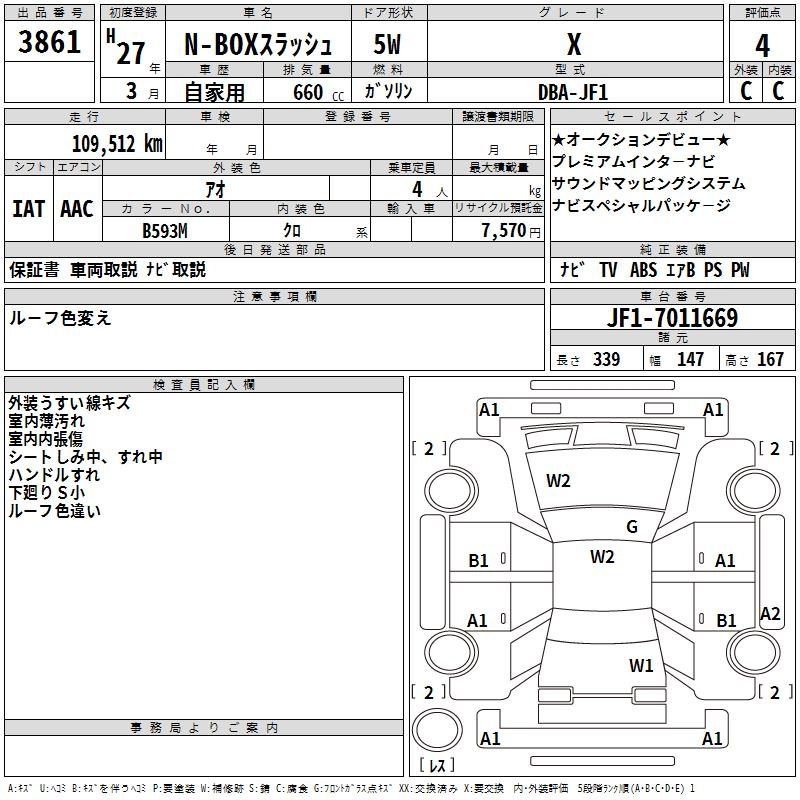The image size is (800, 800).
Task: Click the A2 damage mark on the diagram
Action: (770, 614)
